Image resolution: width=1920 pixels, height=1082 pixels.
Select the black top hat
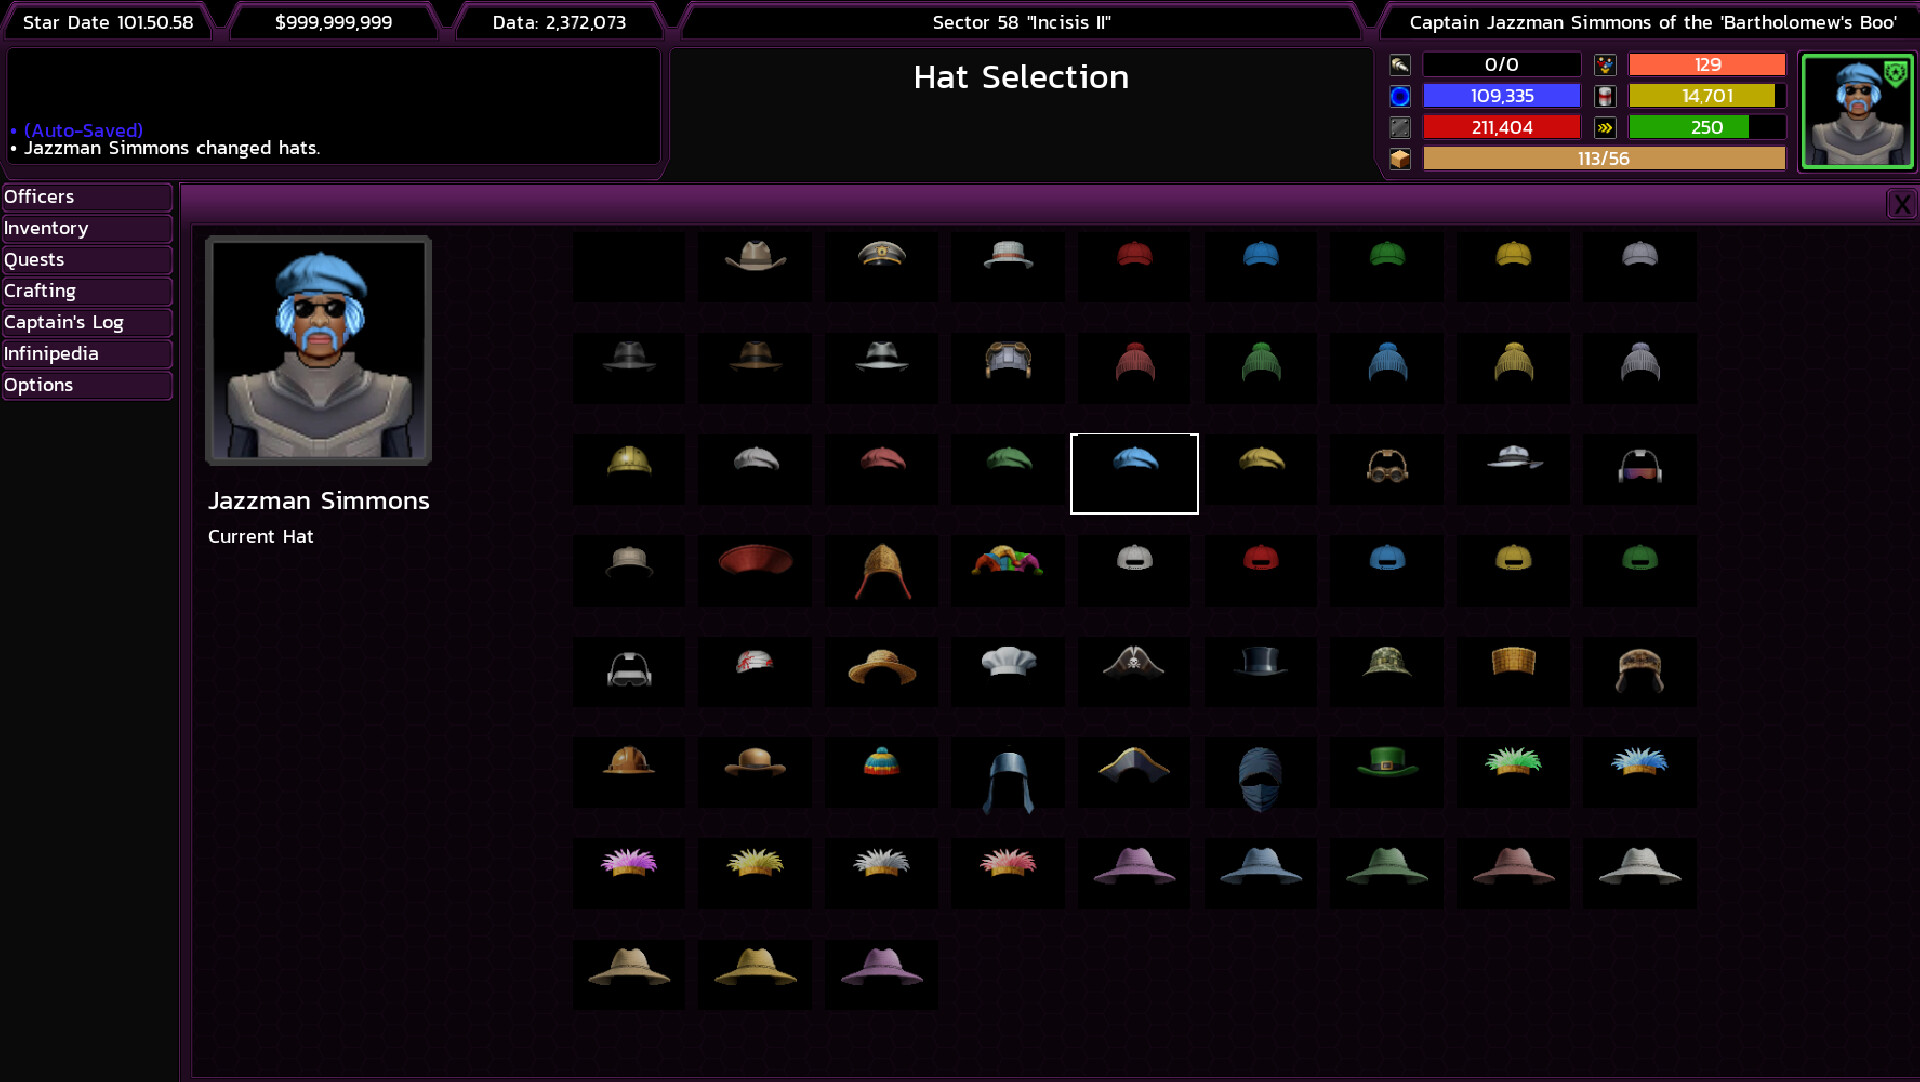pos(1260,672)
